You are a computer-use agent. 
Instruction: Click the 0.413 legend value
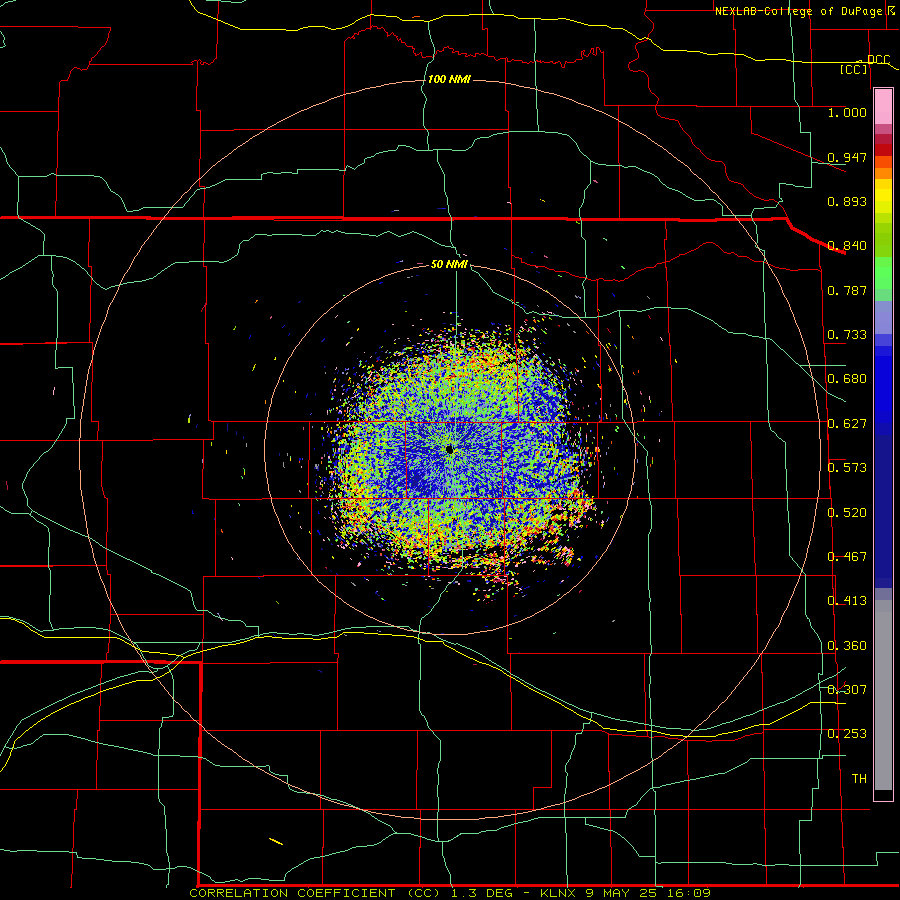[x=847, y=600]
